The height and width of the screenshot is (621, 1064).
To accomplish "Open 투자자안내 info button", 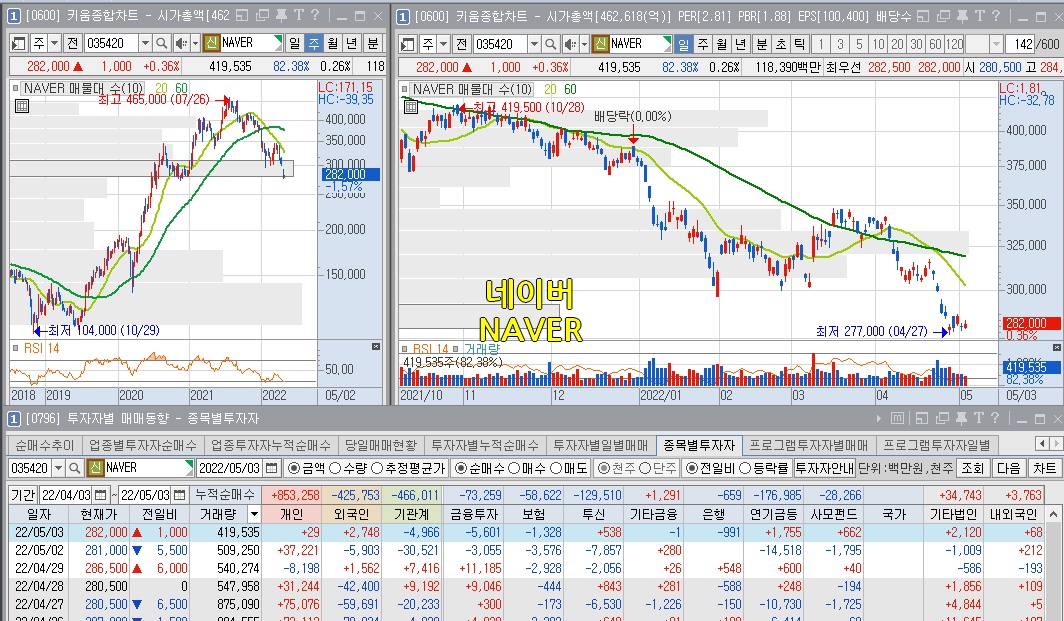I will click(x=824, y=468).
